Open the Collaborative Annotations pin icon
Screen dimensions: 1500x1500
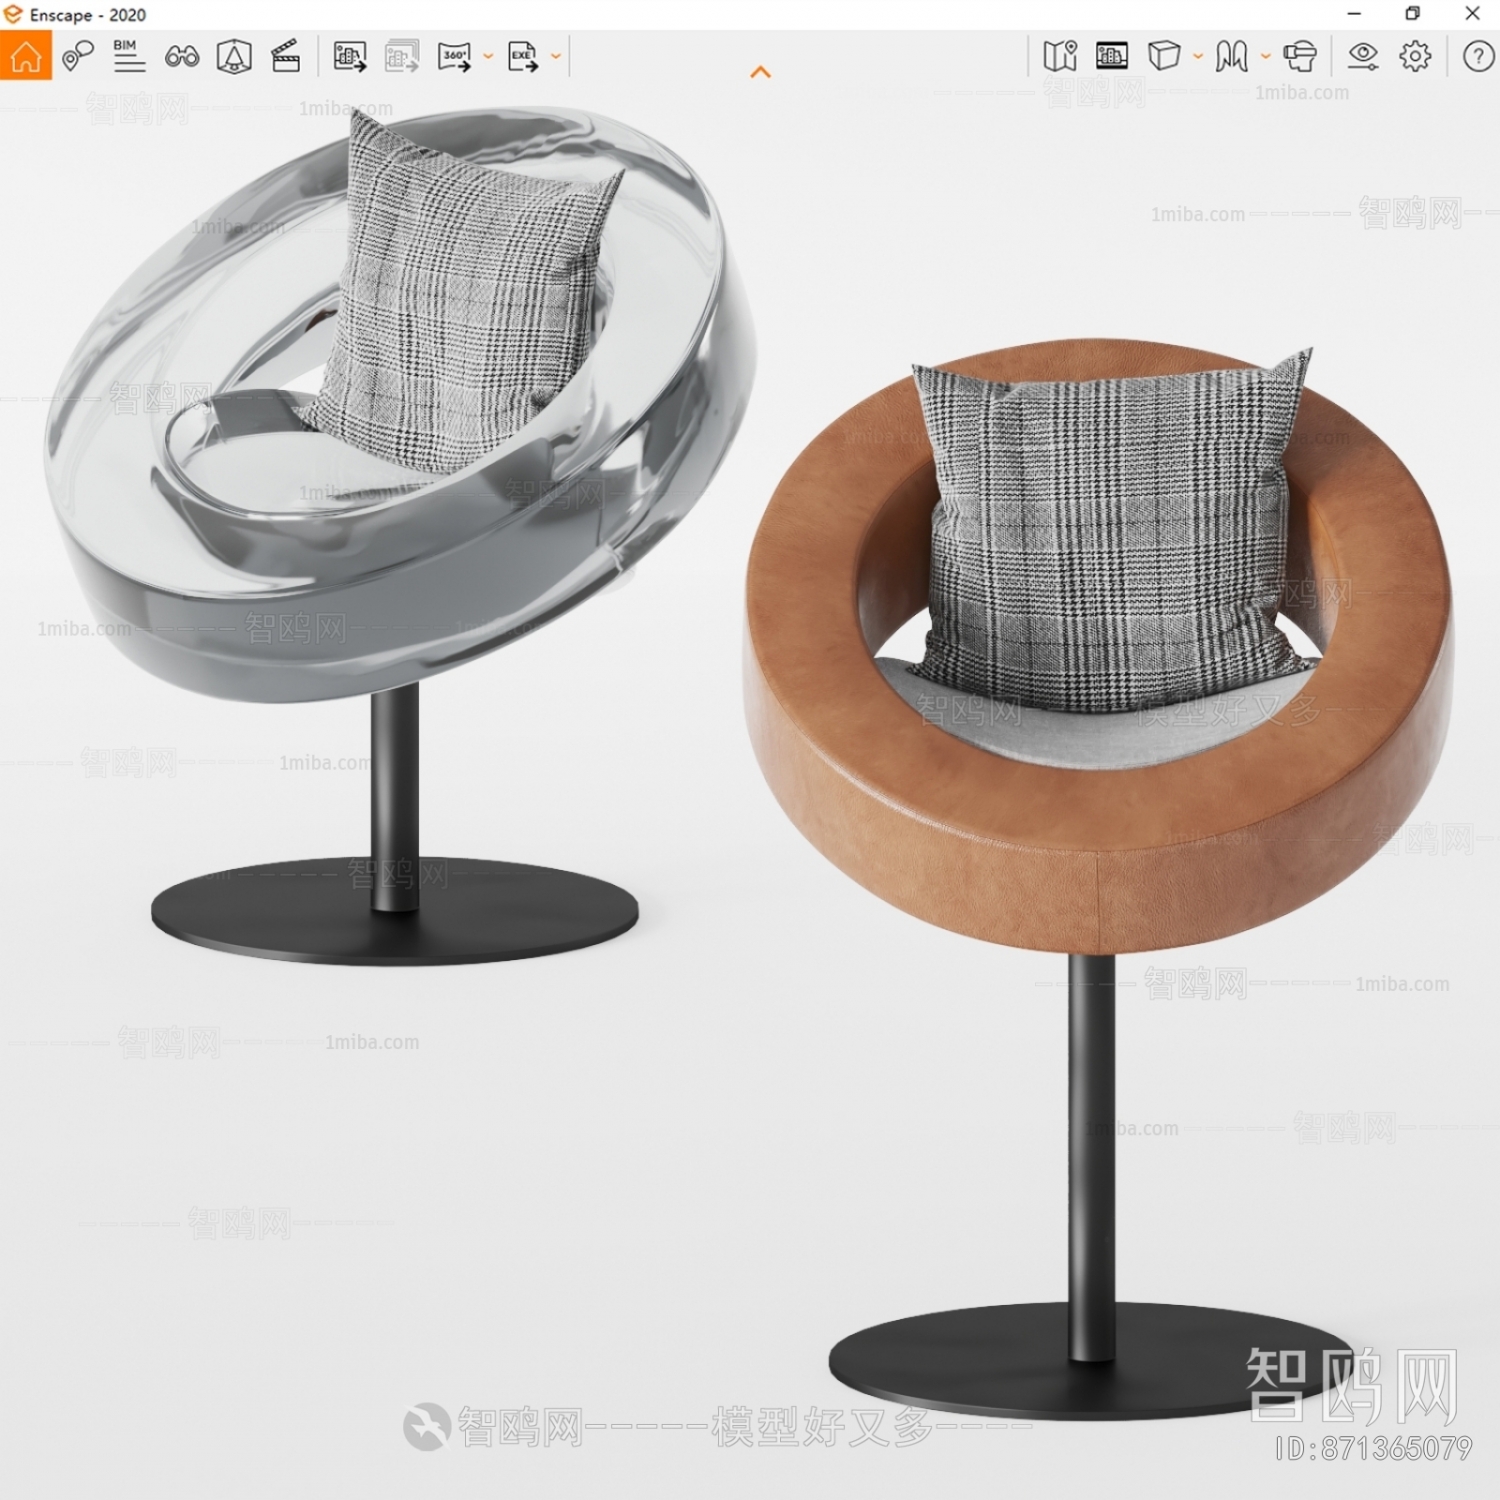pyautogui.click(x=77, y=56)
